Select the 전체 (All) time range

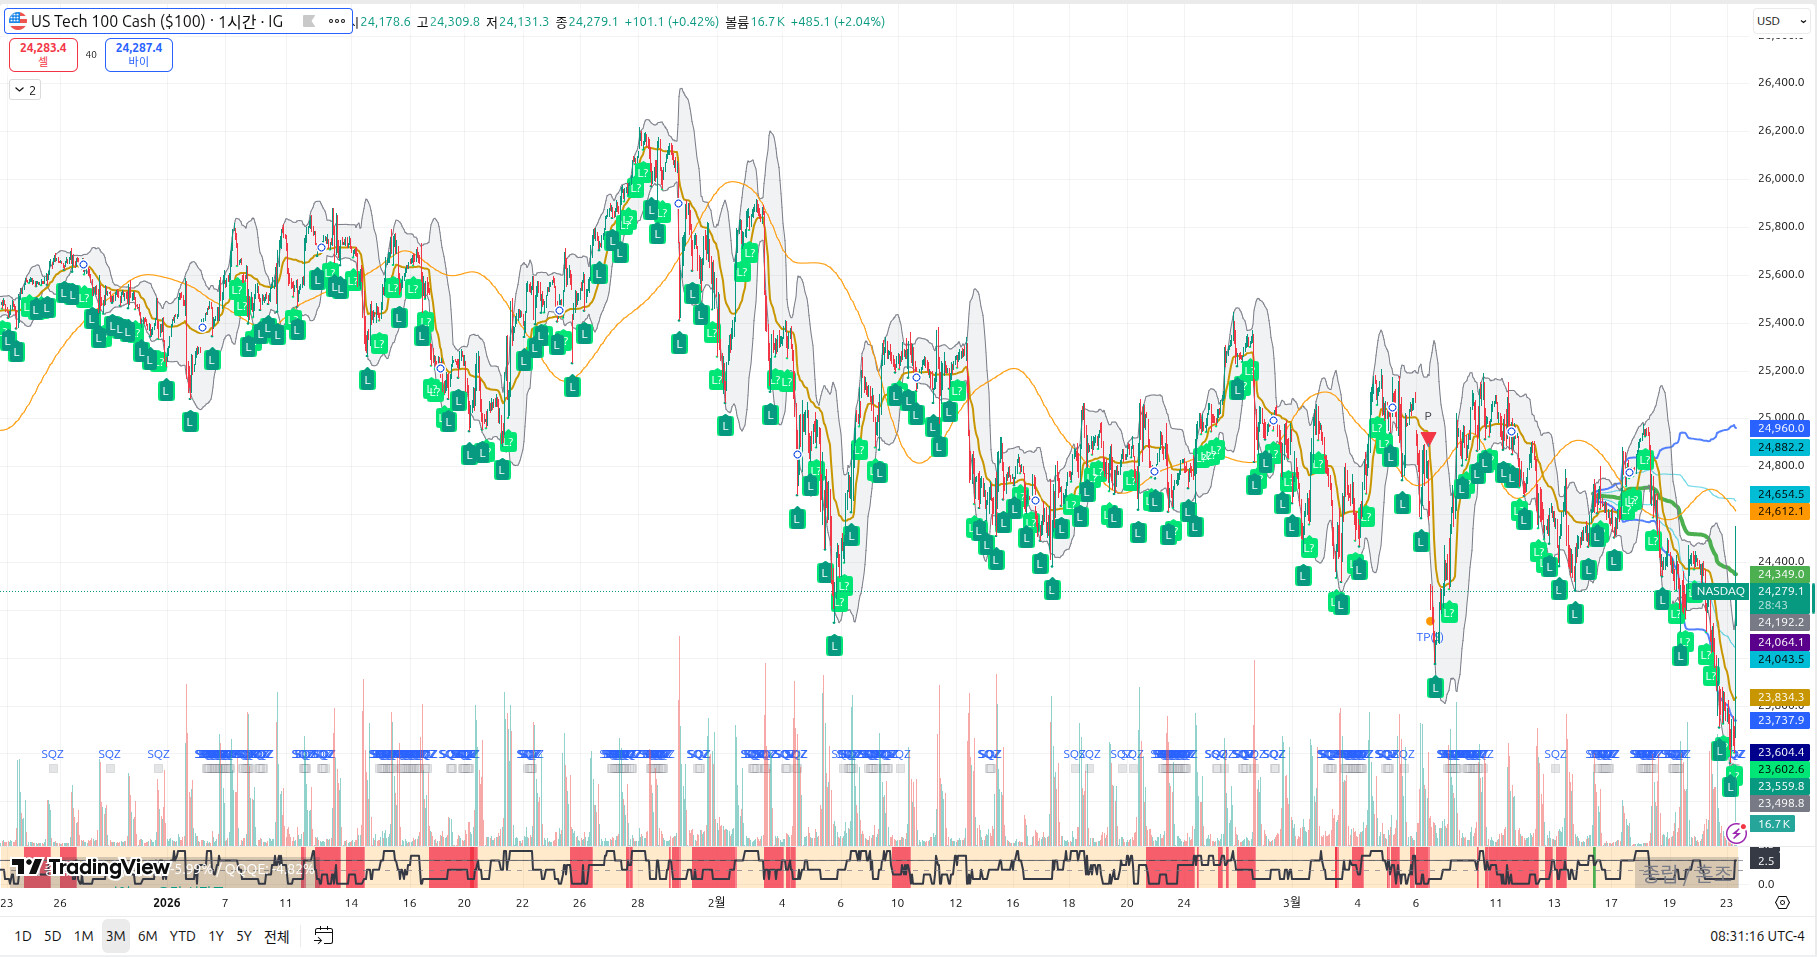coord(277,936)
